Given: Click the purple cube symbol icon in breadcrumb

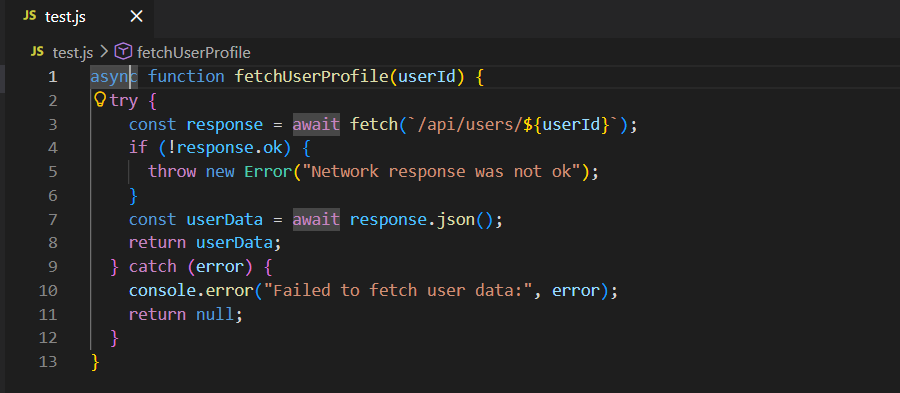Looking at the screenshot, I should click(x=123, y=52).
